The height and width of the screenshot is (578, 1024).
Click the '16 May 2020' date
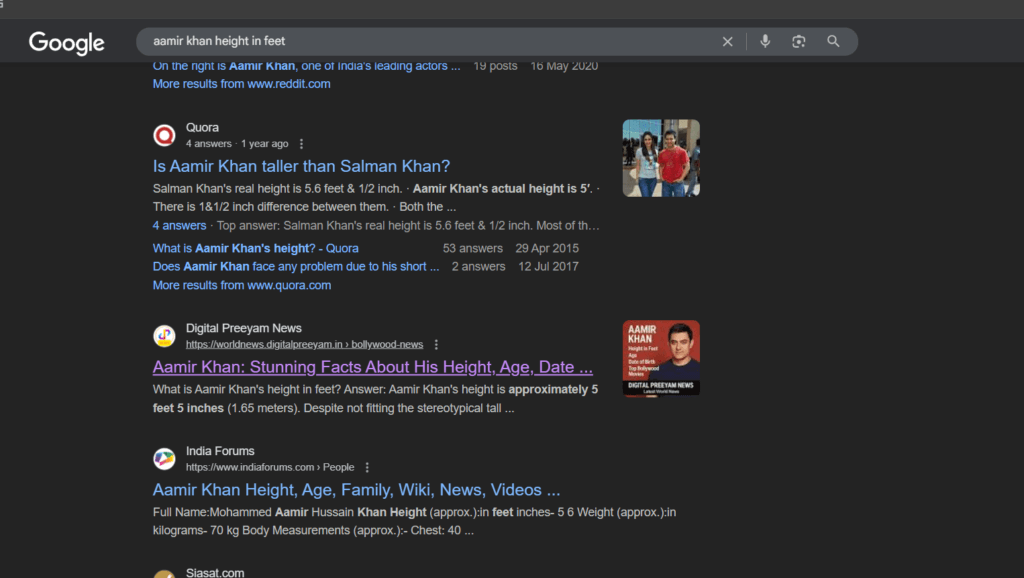click(564, 66)
